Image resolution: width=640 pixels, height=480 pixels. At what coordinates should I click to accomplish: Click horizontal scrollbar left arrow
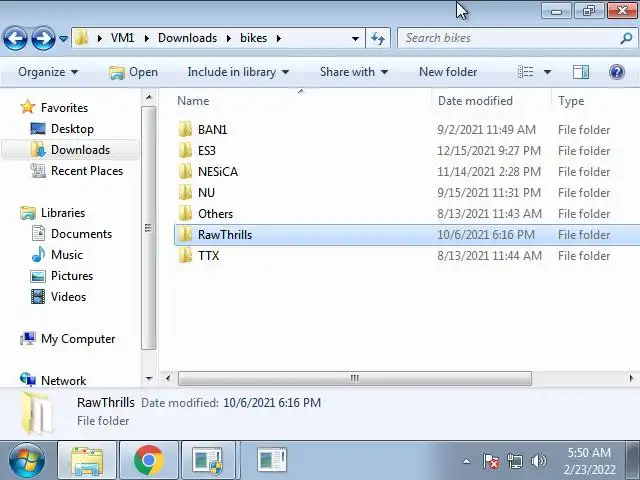(x=168, y=378)
